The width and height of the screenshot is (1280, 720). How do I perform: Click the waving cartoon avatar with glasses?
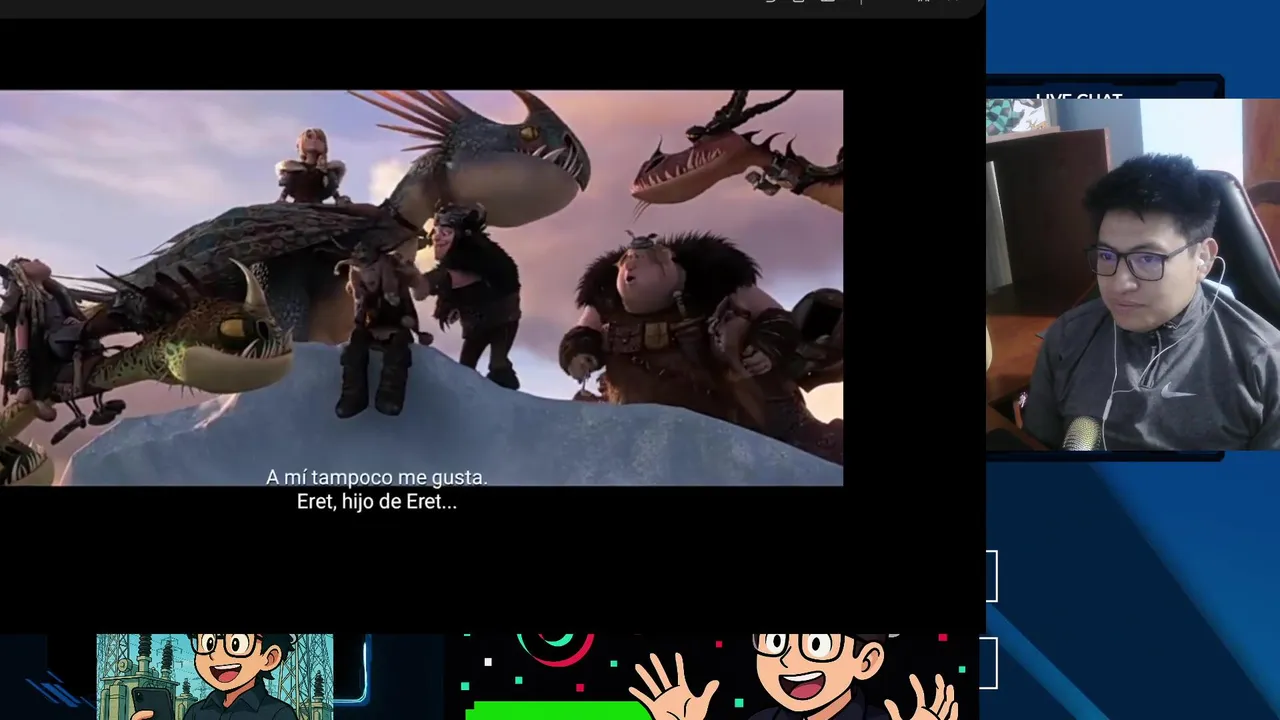(797, 677)
